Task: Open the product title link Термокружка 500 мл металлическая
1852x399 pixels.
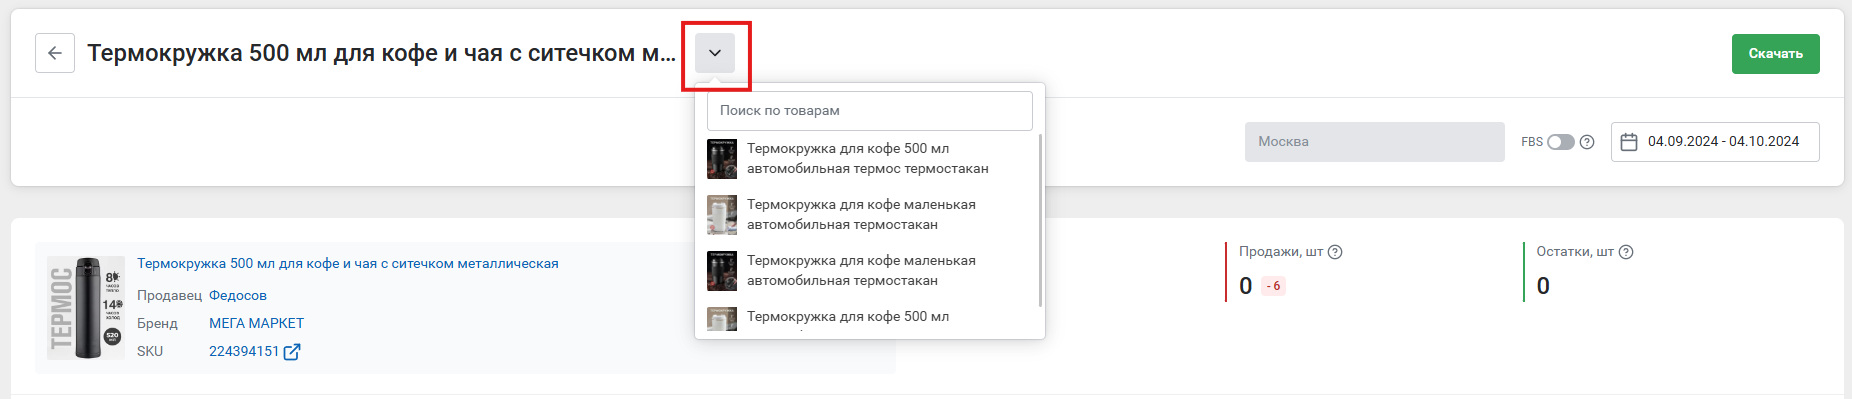Action: point(348,264)
